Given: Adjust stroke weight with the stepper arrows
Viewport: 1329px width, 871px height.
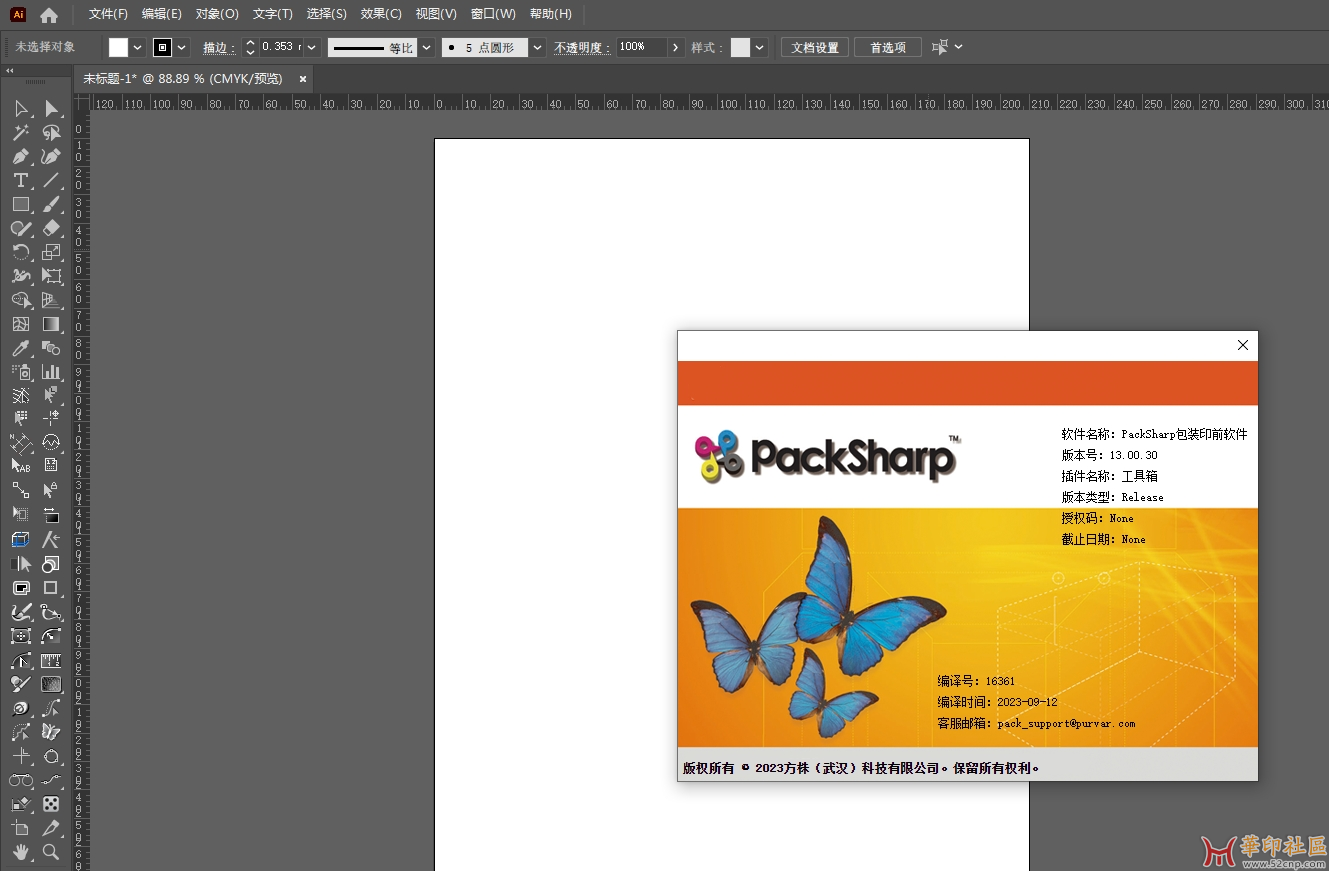Looking at the screenshot, I should pyautogui.click(x=250, y=47).
